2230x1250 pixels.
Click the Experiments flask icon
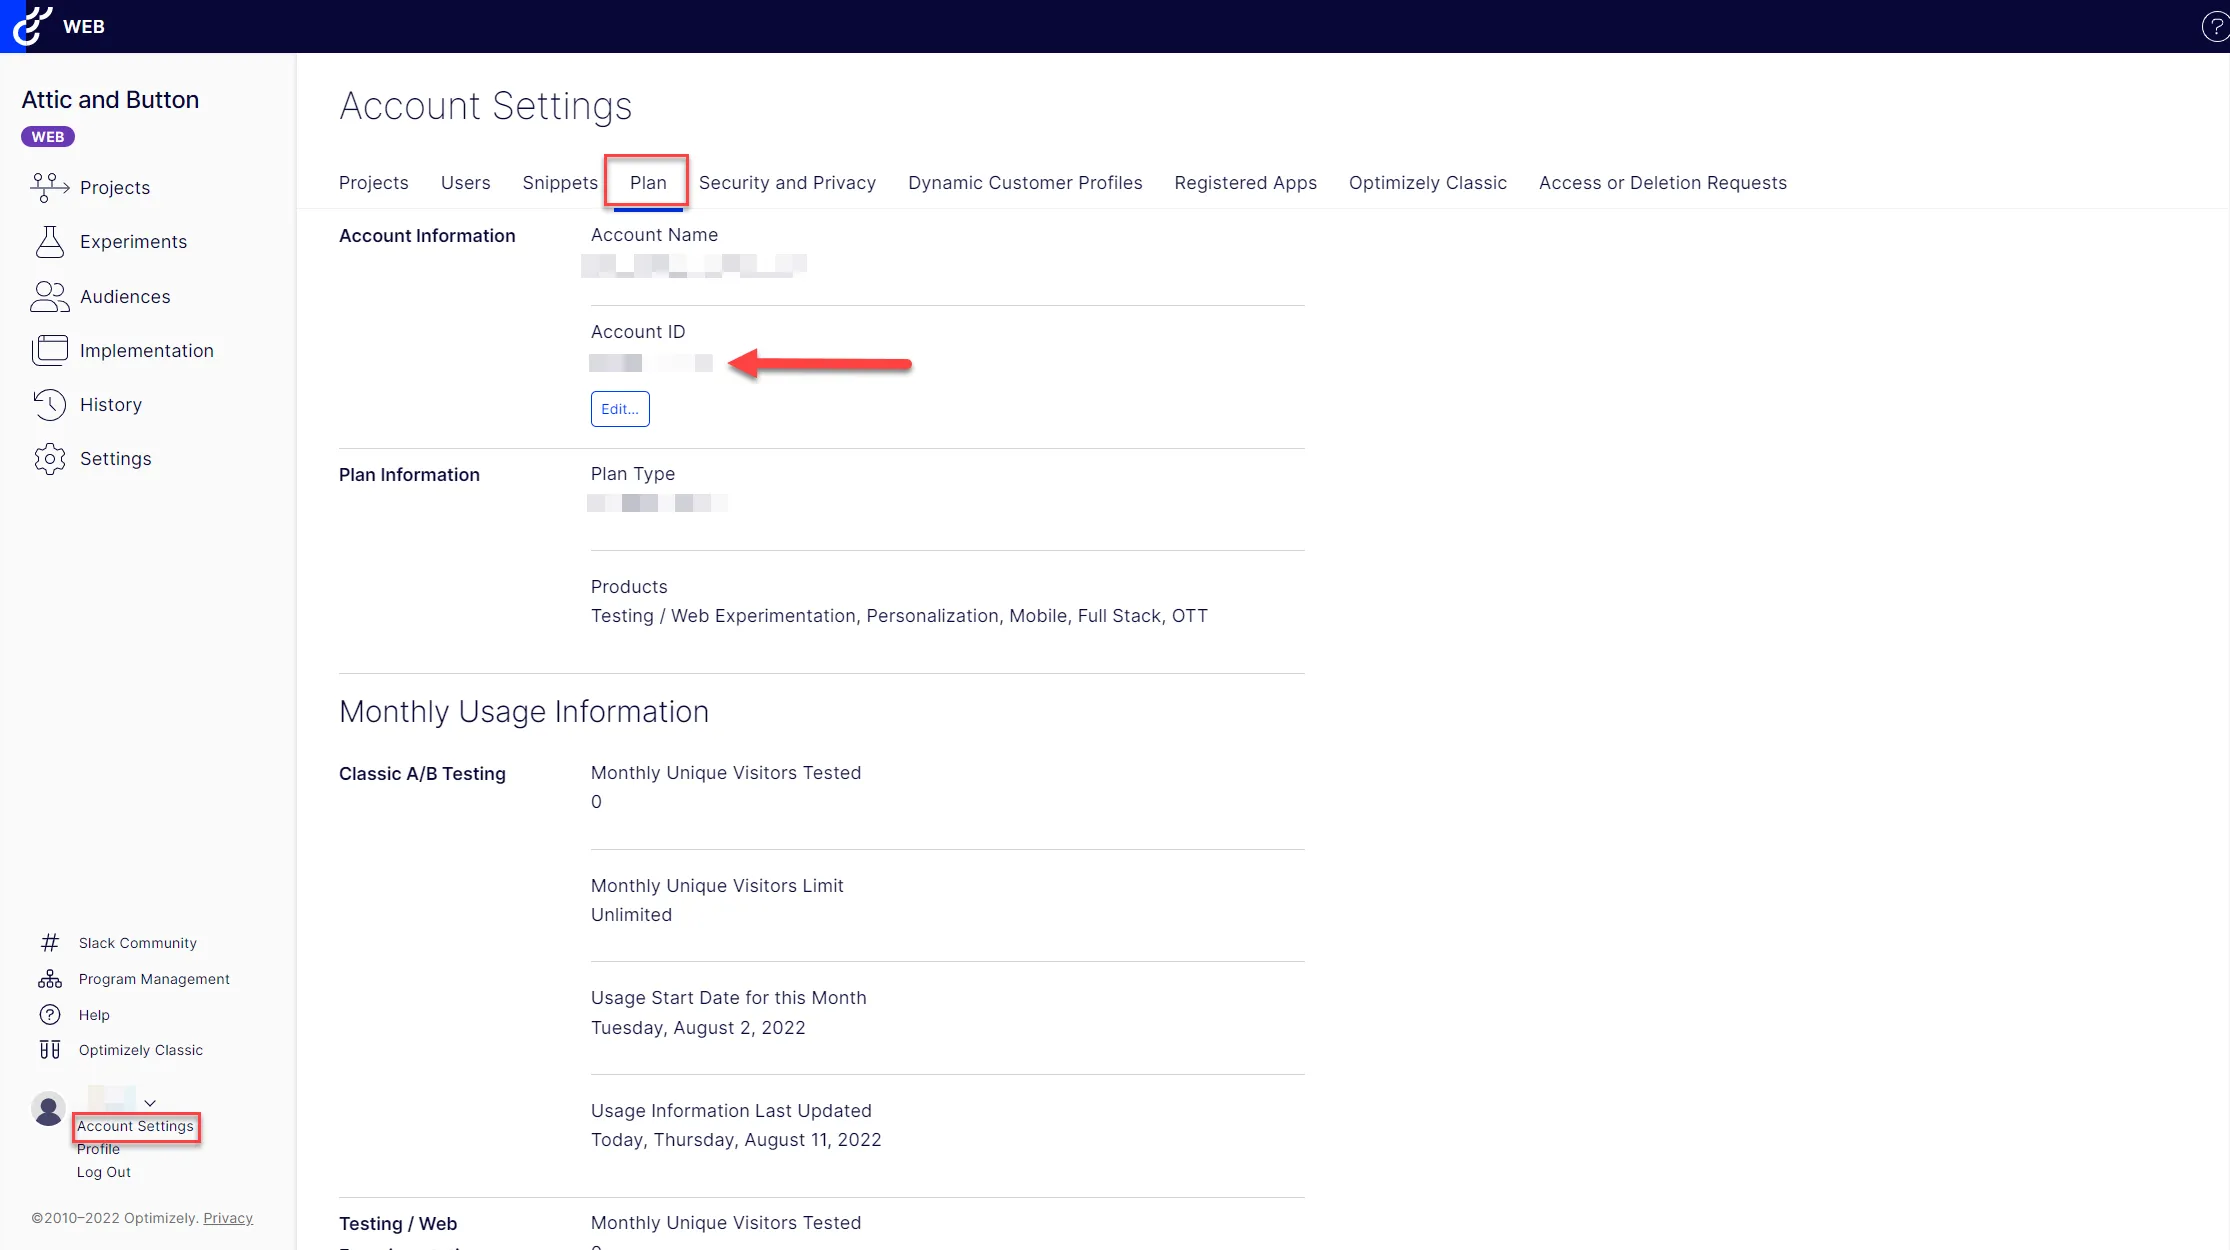(50, 241)
